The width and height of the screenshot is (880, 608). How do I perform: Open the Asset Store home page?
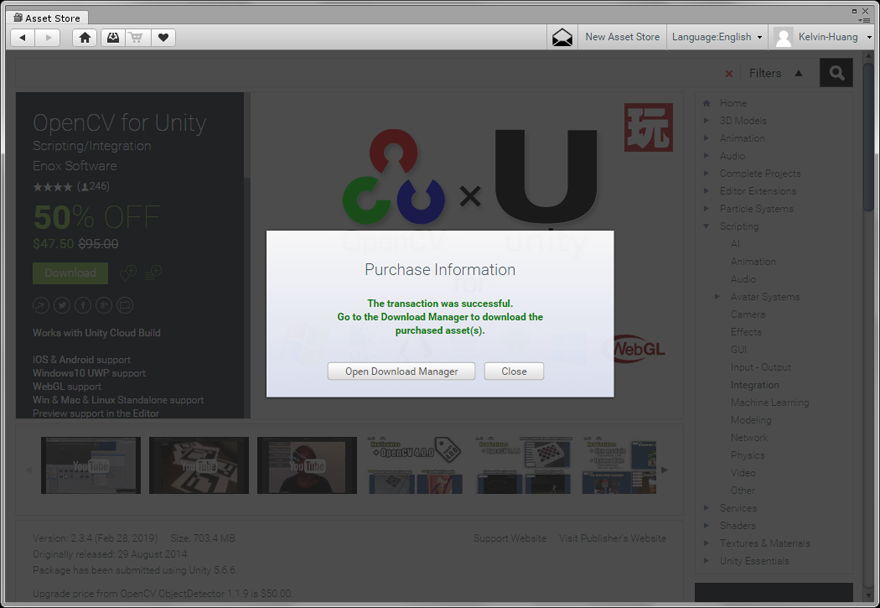(x=85, y=38)
